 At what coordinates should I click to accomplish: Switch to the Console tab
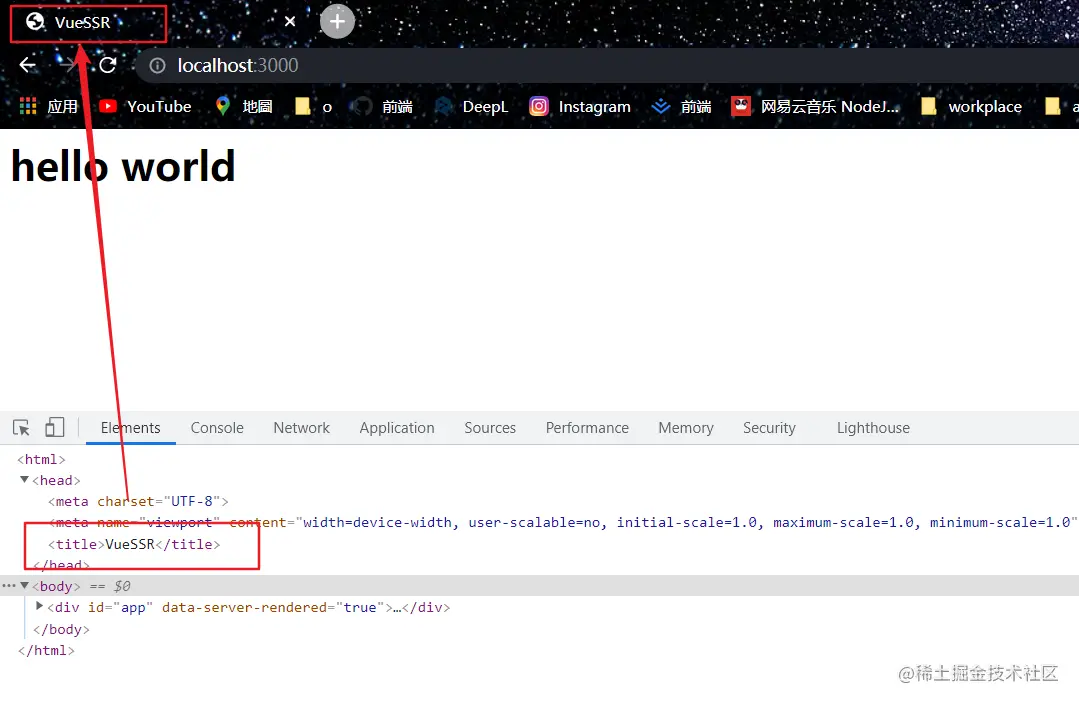click(217, 427)
